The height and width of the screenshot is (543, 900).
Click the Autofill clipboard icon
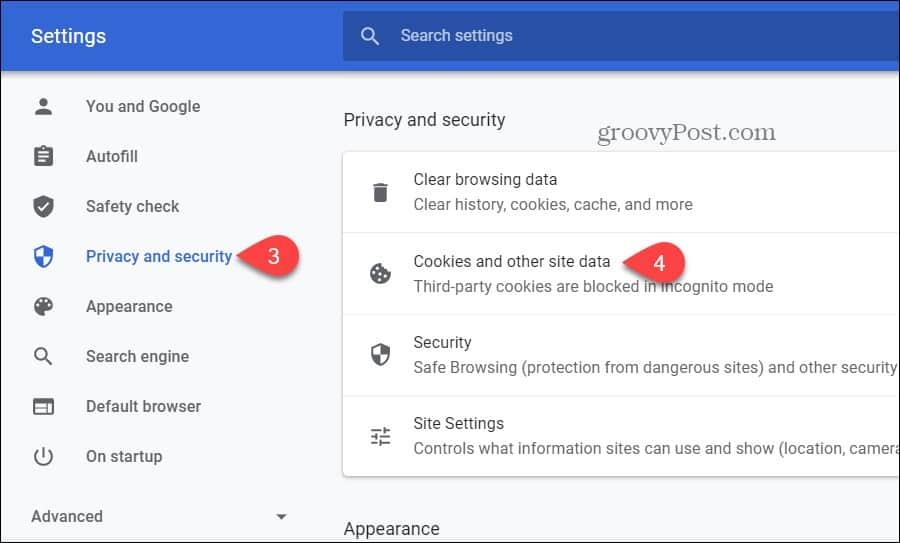point(43,156)
